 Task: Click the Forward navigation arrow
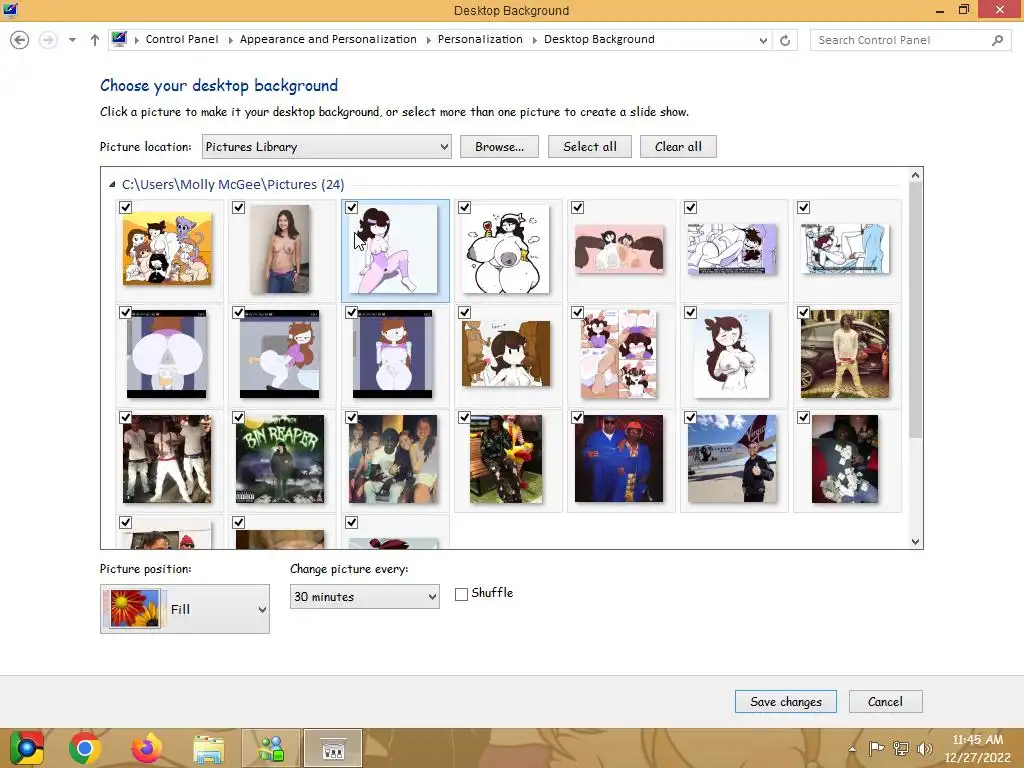[x=48, y=40]
